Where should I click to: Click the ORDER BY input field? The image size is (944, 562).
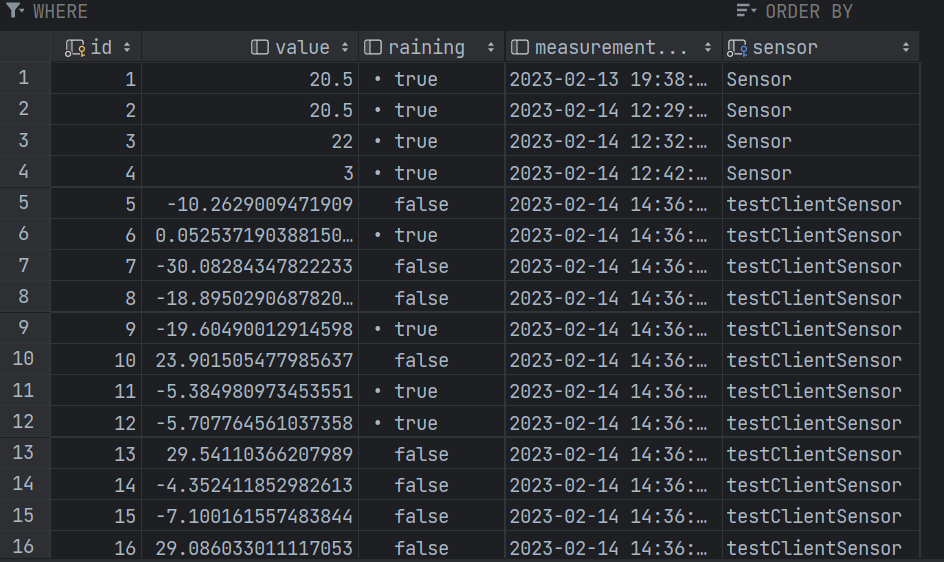pyautogui.click(x=853, y=11)
